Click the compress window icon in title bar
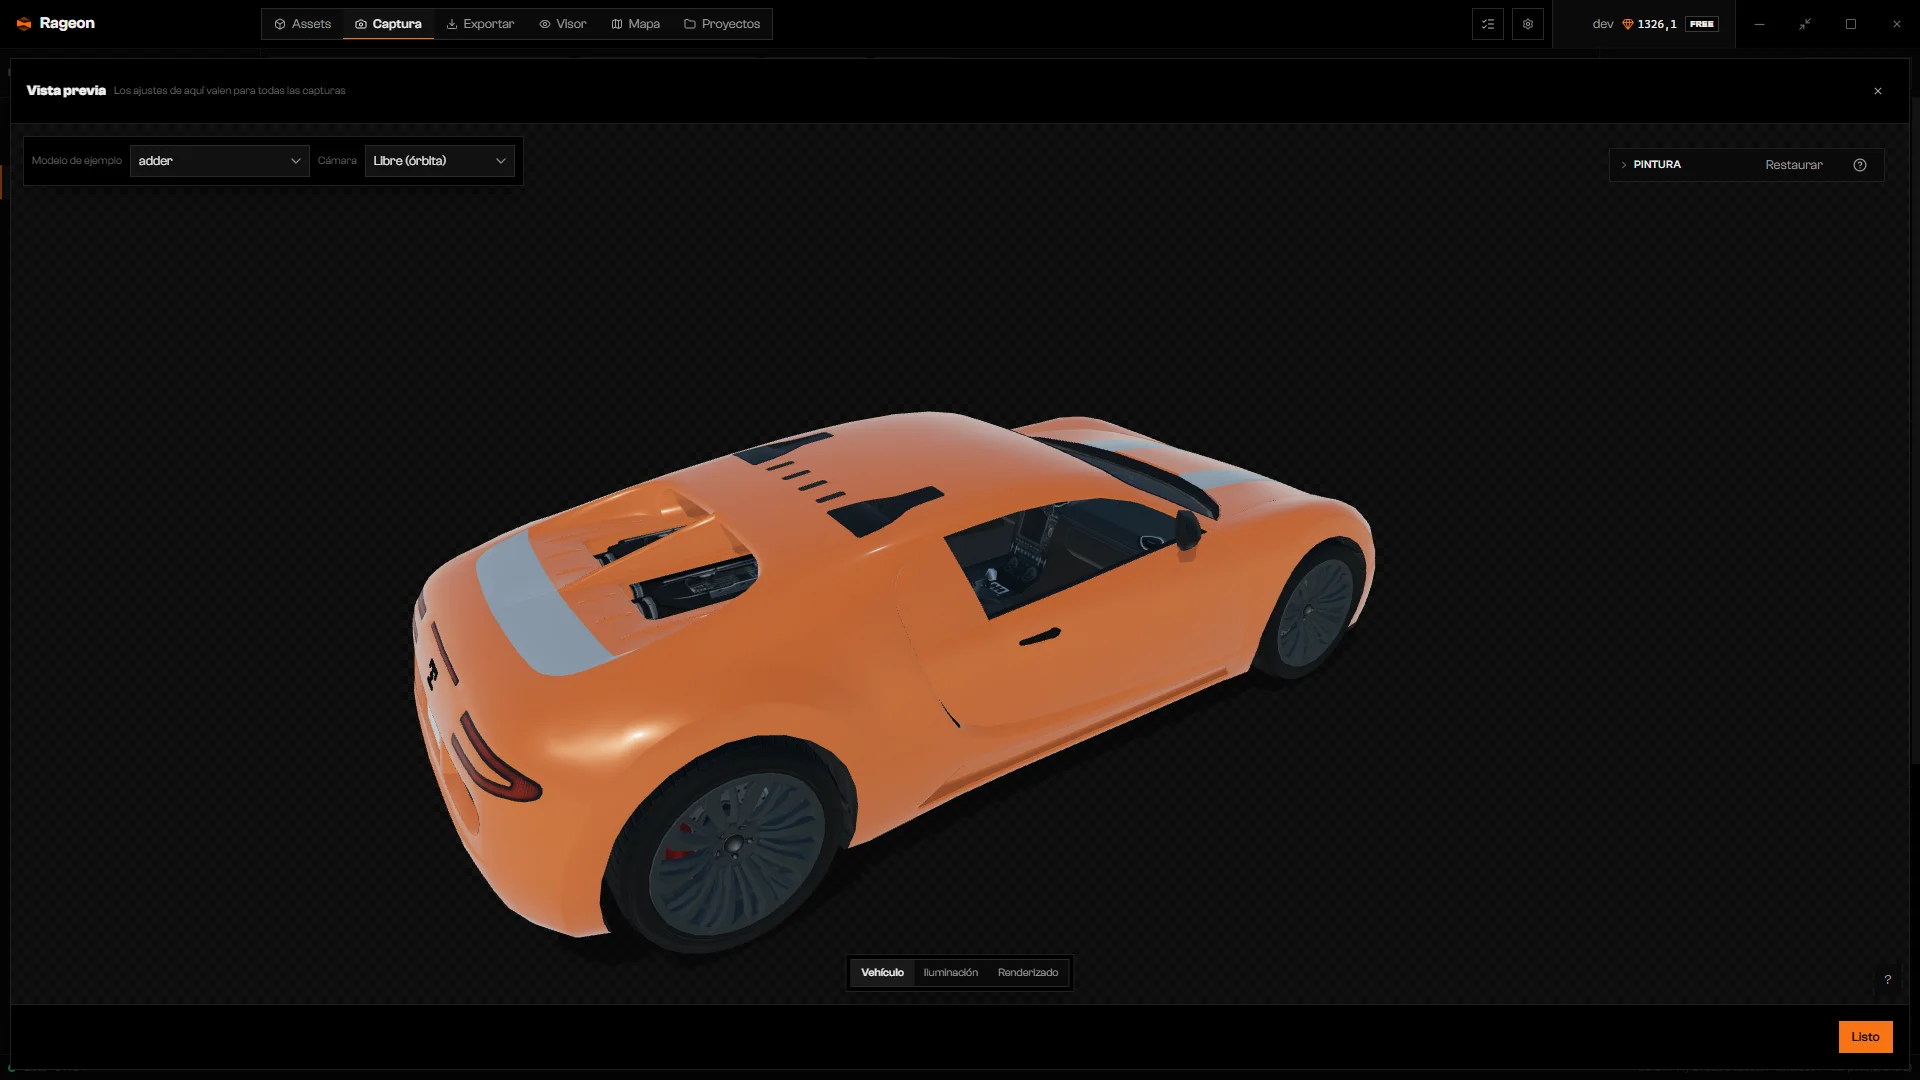Image resolution: width=1920 pixels, height=1080 pixels. pos(1805,24)
